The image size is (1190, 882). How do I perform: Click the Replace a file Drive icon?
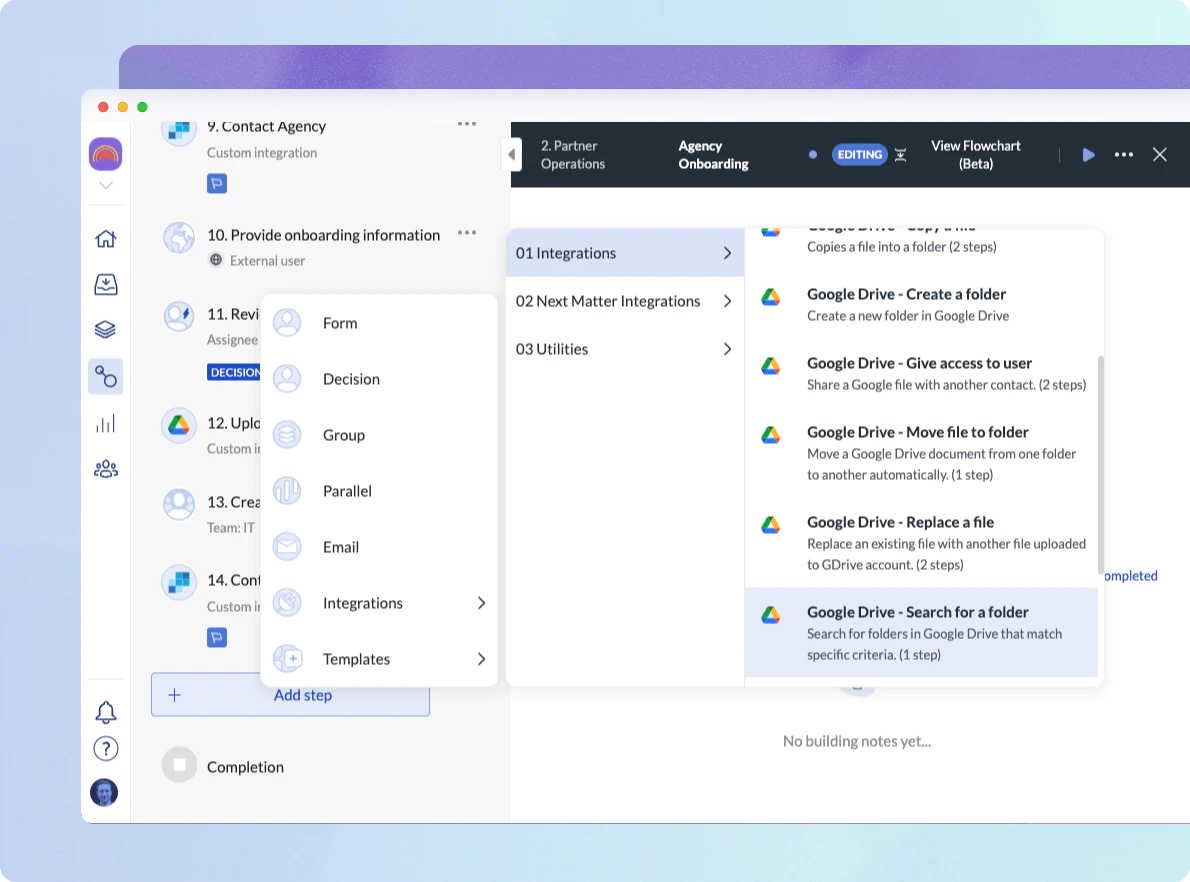coord(771,524)
